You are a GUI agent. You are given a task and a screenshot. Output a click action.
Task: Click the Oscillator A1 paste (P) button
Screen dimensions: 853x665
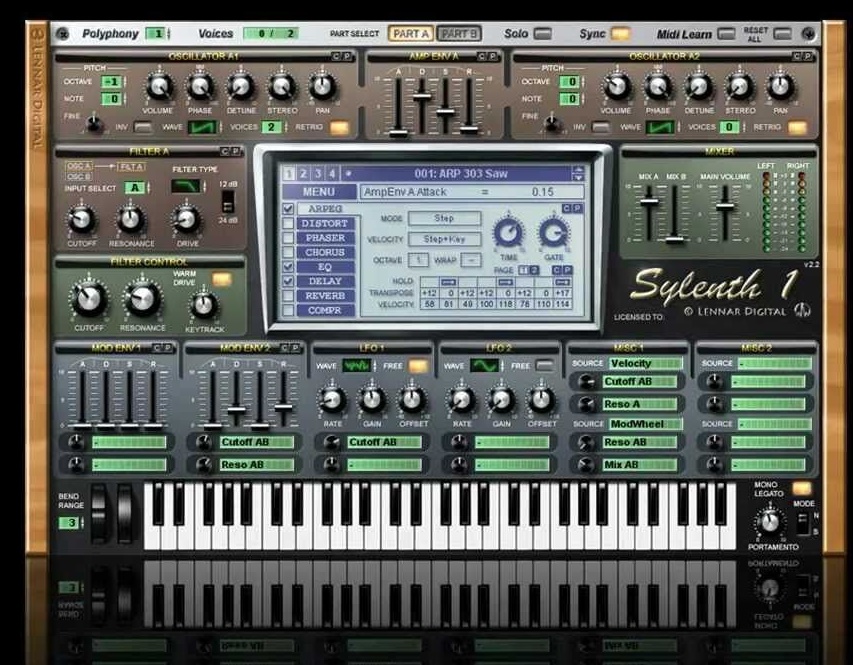coord(346,56)
